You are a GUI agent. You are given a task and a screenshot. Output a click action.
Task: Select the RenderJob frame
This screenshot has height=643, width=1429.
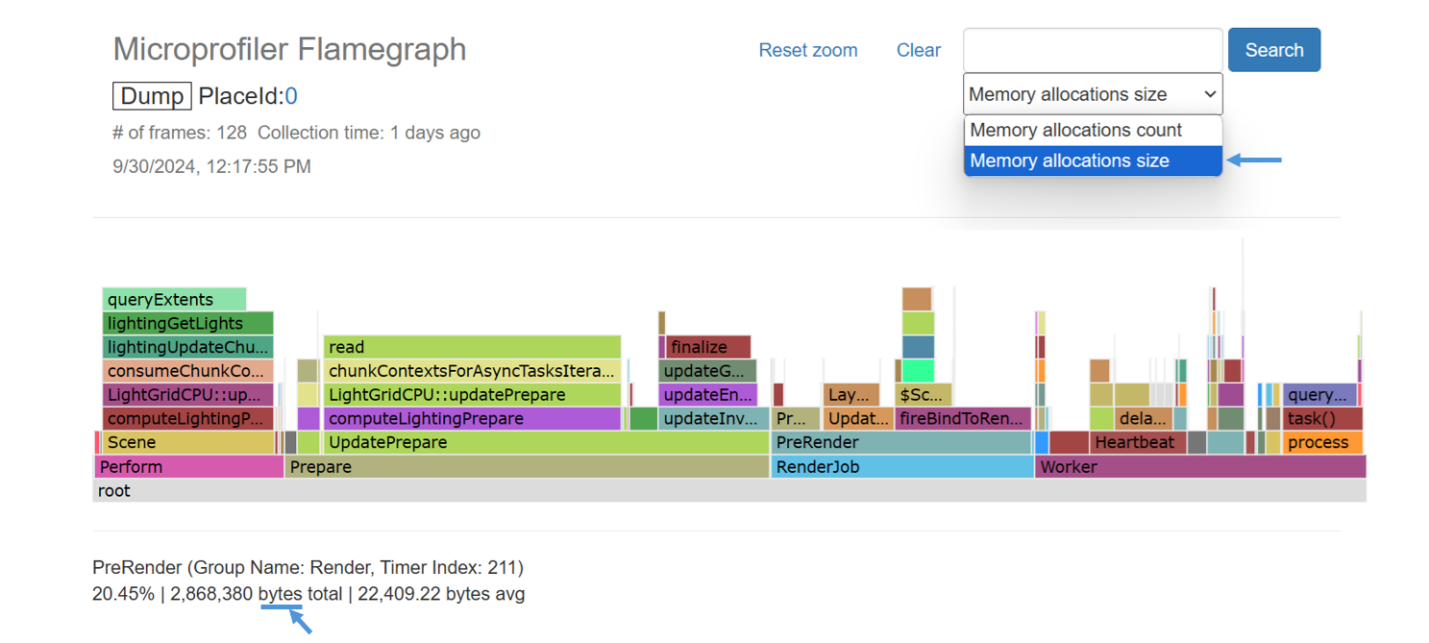(x=900, y=466)
